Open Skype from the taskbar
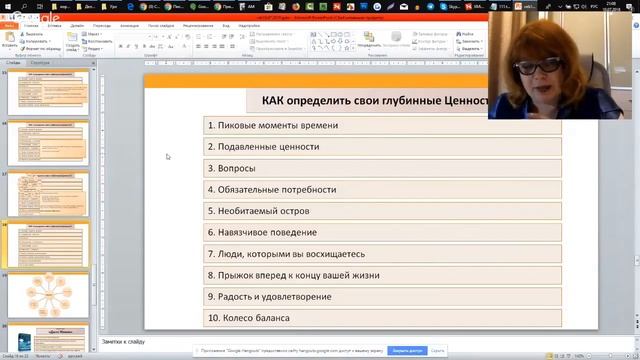The height and width of the screenshot is (360, 640). [x=450, y=7]
